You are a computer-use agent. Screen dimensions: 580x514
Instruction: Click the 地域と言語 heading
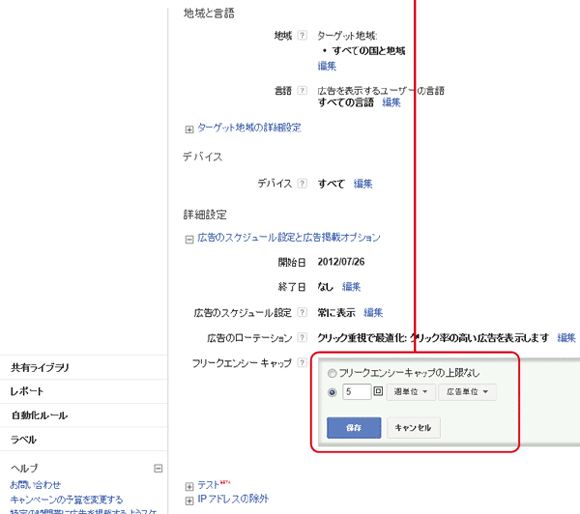[x=209, y=13]
